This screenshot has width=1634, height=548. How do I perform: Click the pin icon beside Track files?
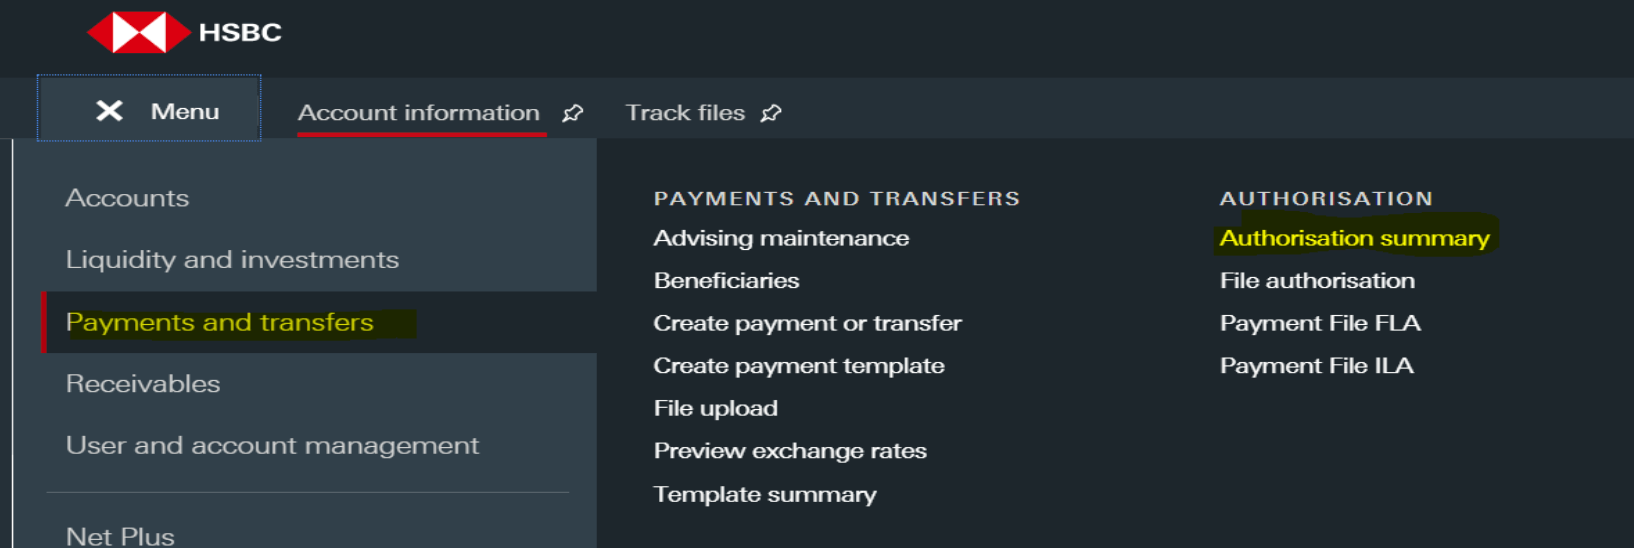point(771,113)
